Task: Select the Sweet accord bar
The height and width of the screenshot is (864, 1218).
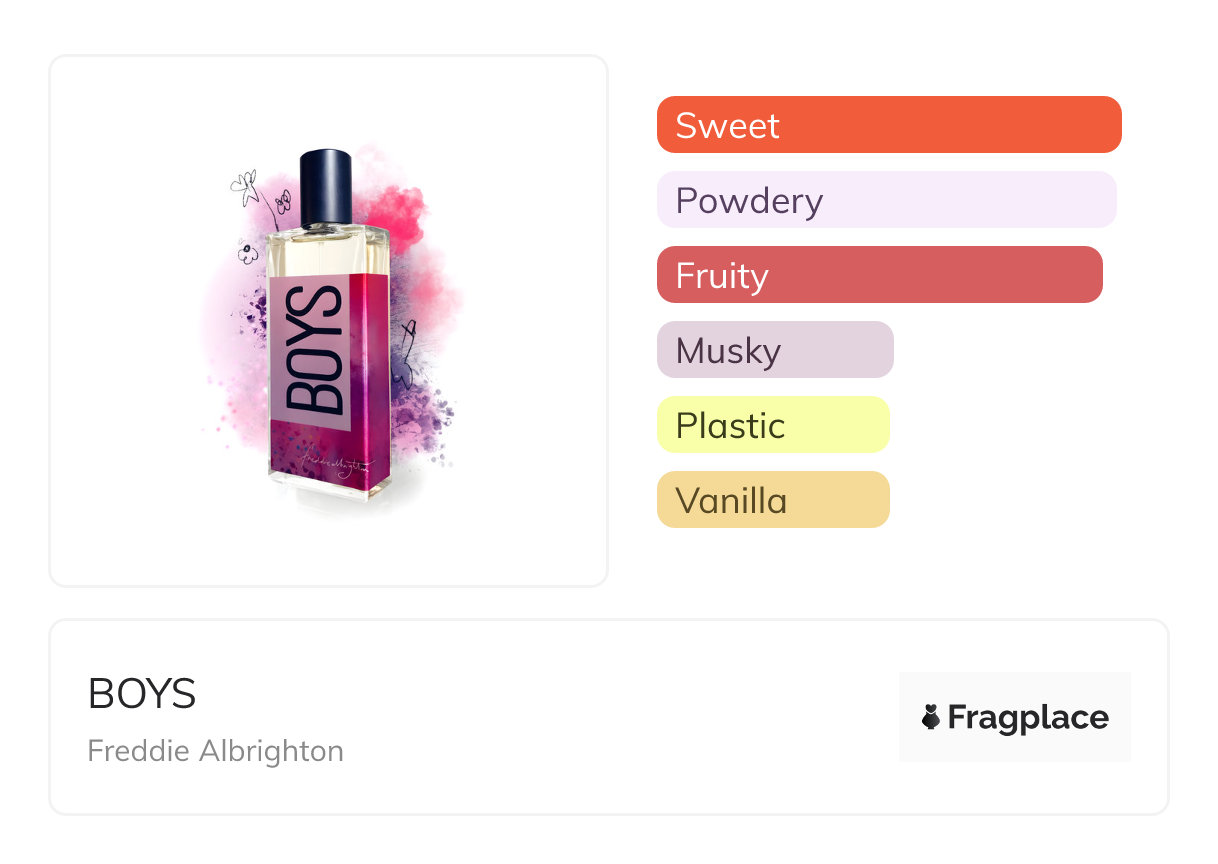Action: coord(888,125)
